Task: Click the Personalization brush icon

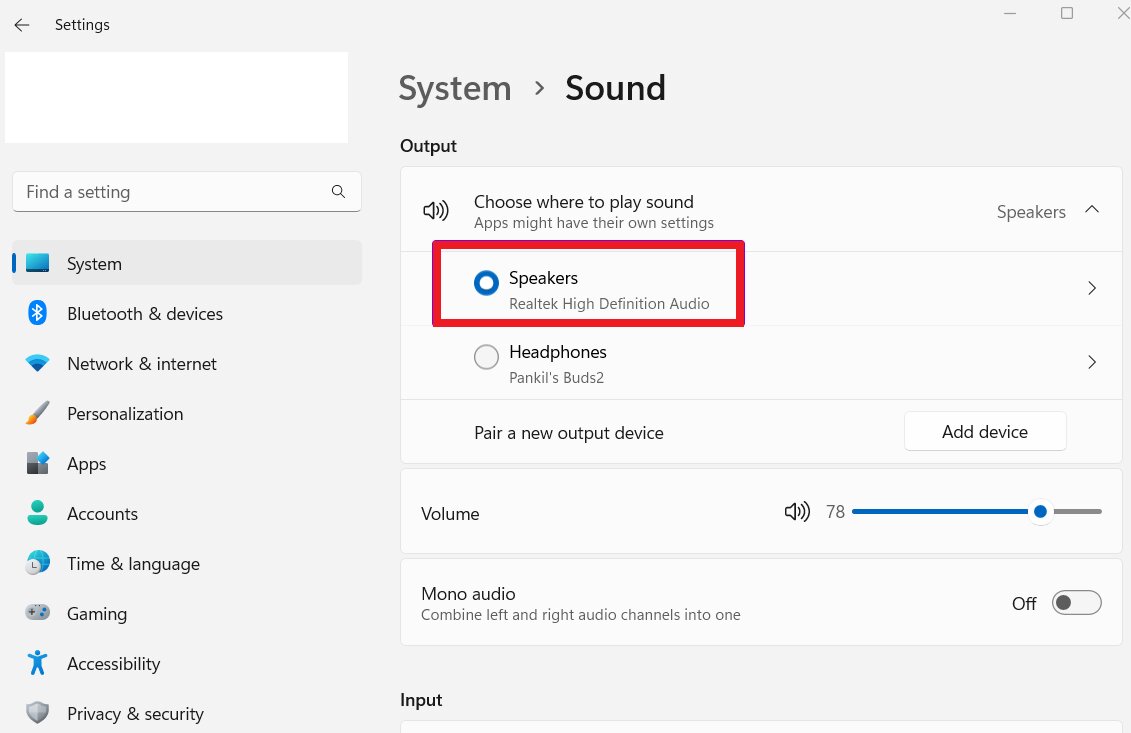Action: tap(37, 413)
